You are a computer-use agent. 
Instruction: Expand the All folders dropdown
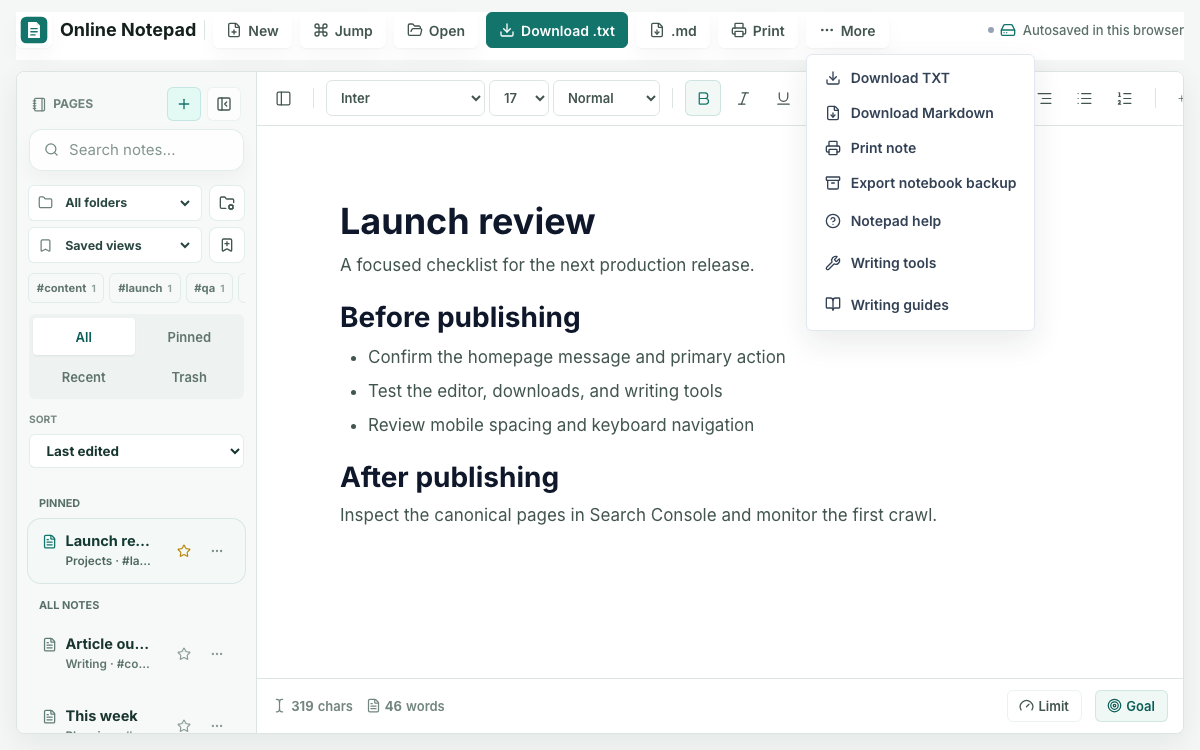(x=115, y=203)
